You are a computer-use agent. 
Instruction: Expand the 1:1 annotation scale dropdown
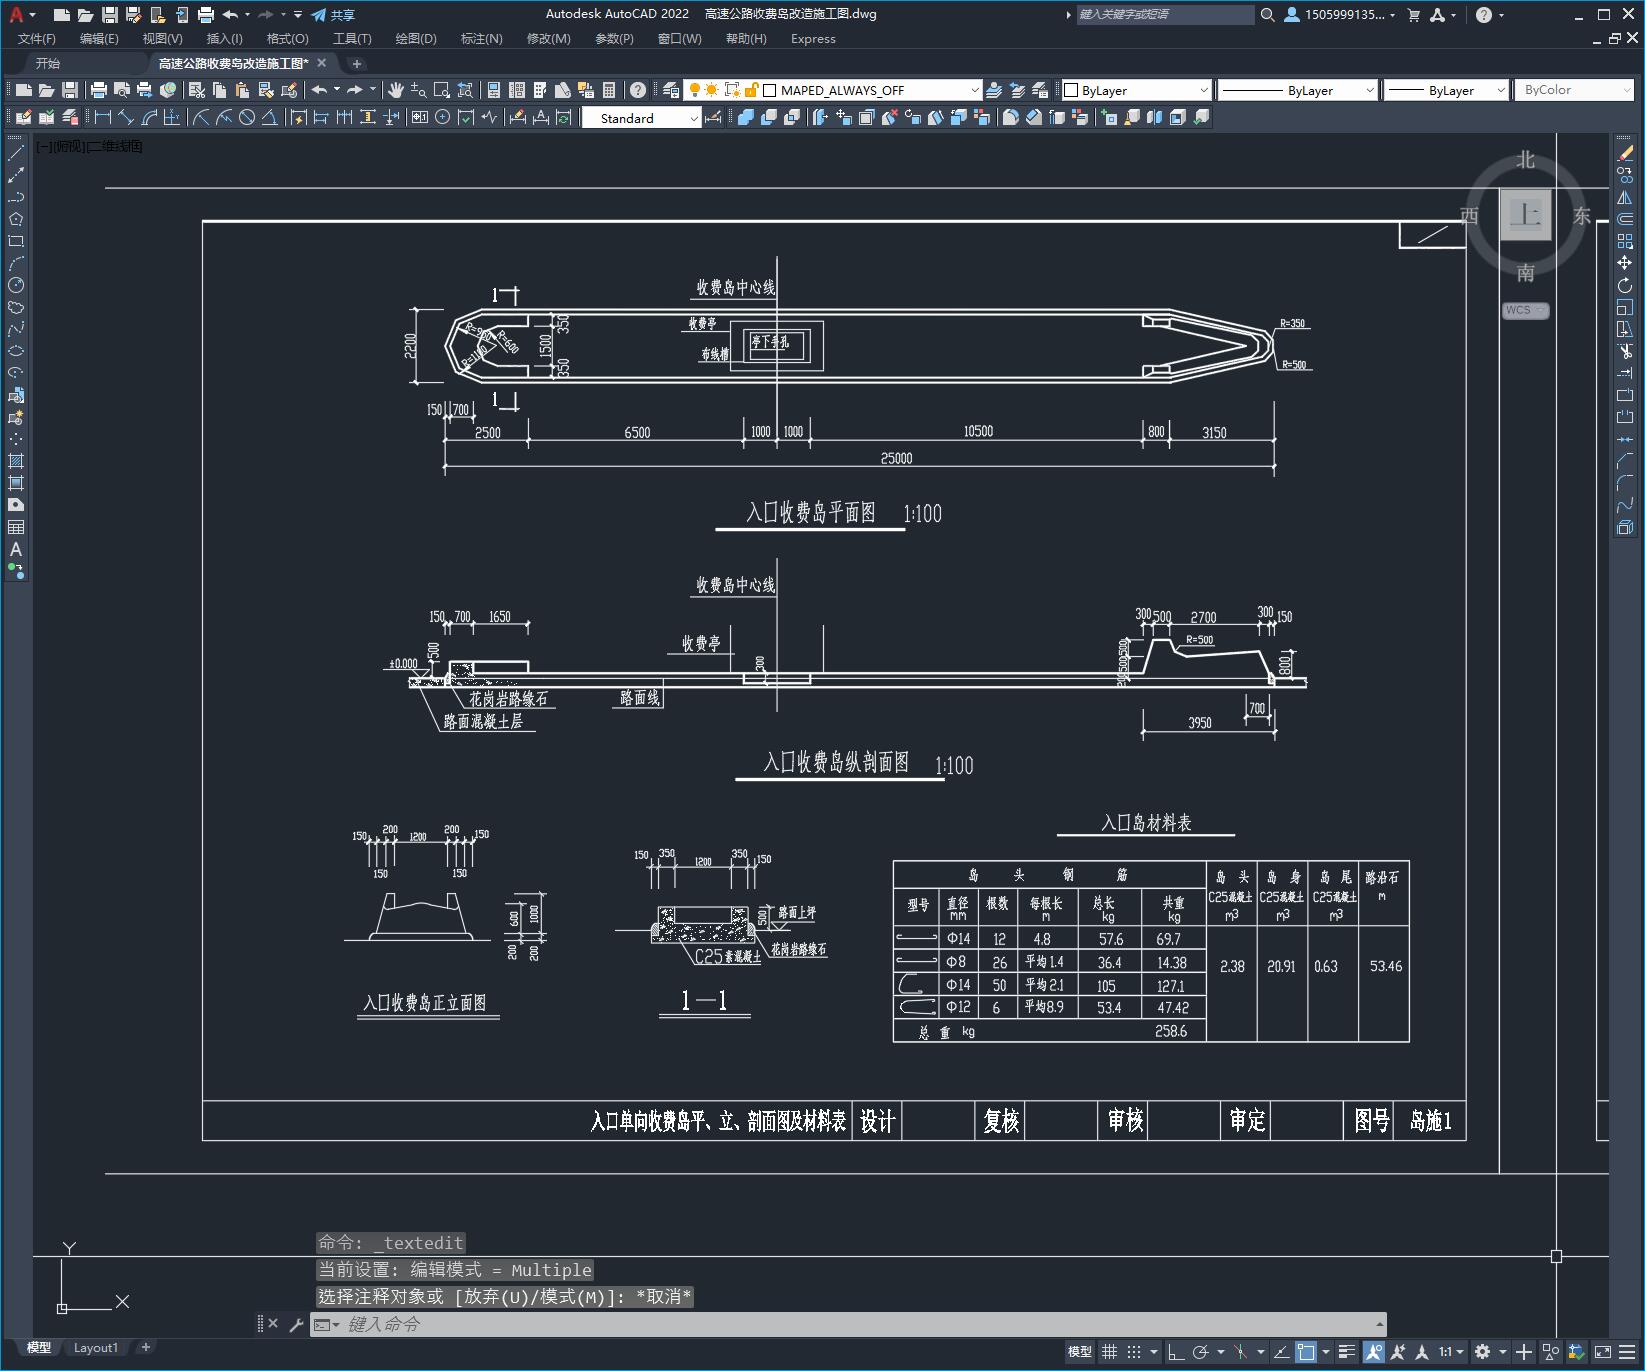(1451, 1352)
